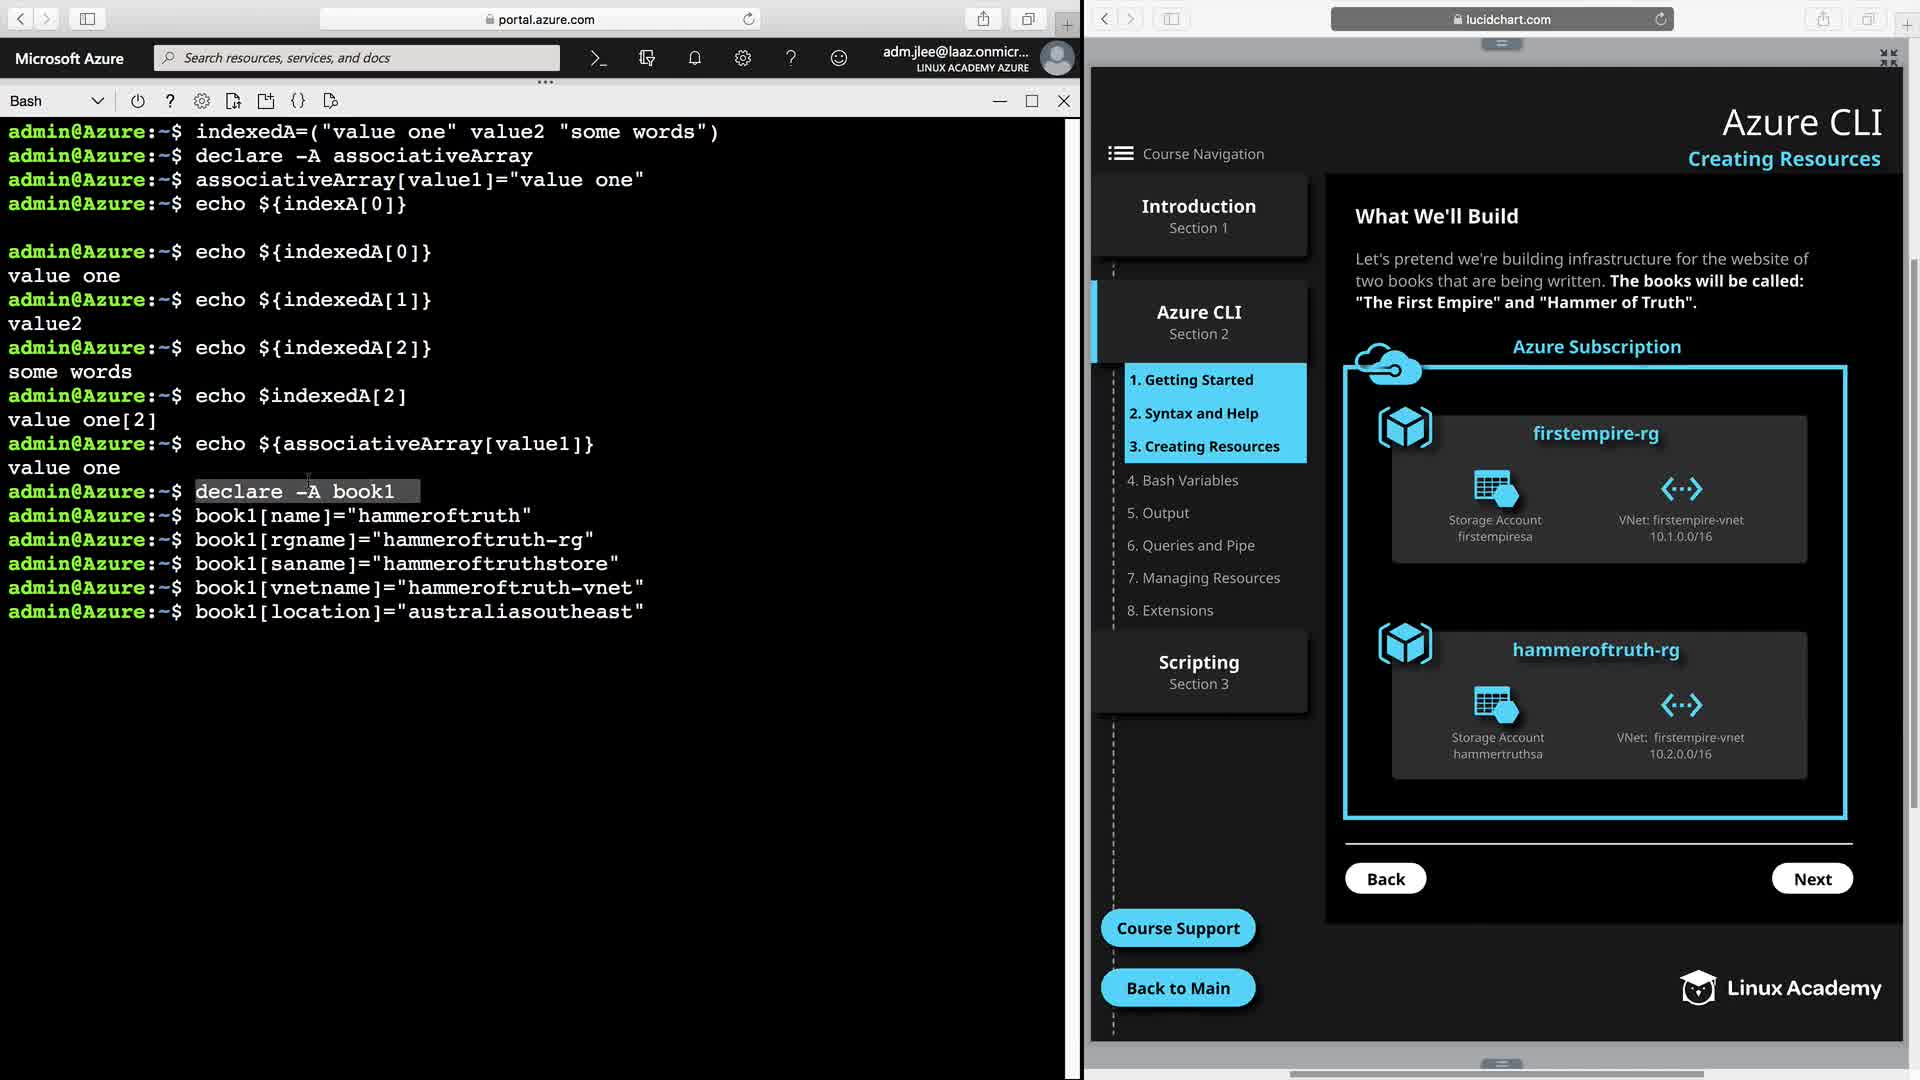Open Azure portal settings gear

[x=742, y=58]
